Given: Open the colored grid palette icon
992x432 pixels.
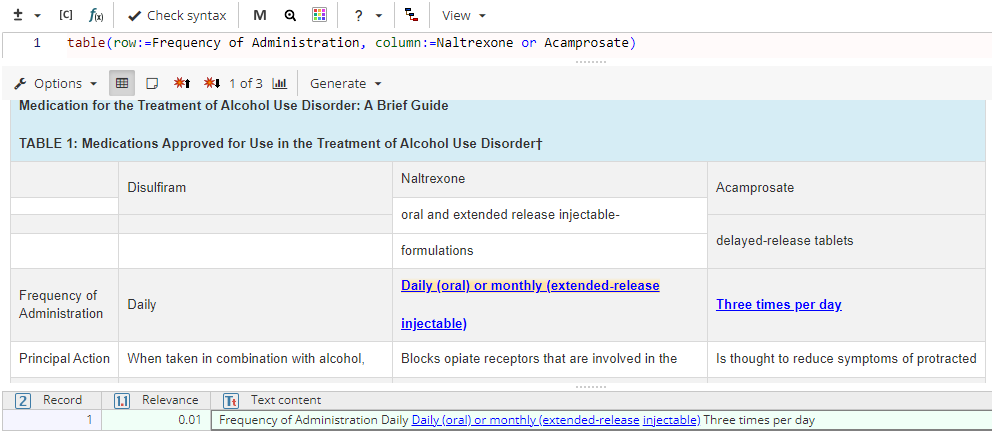Looking at the screenshot, I should tap(319, 15).
